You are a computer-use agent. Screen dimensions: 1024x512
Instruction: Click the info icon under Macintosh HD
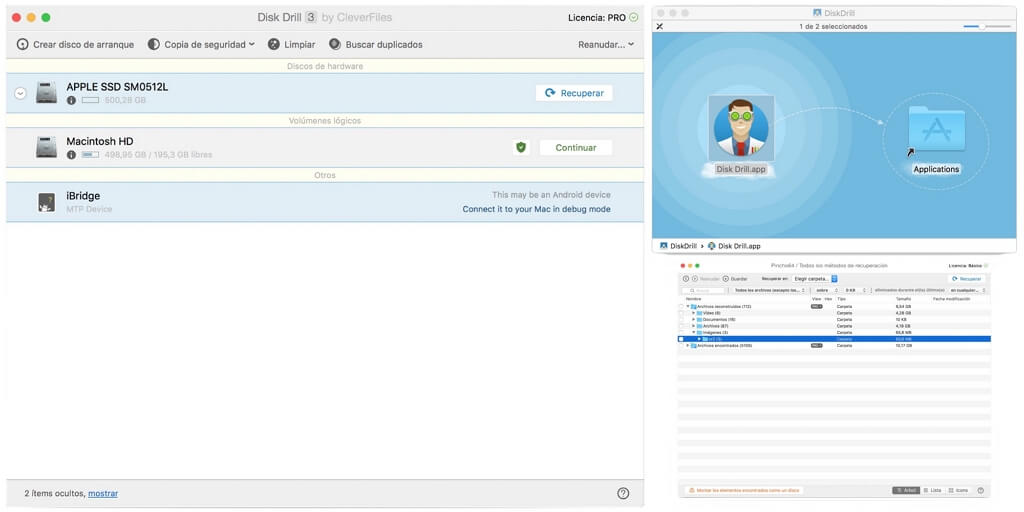tap(71, 155)
